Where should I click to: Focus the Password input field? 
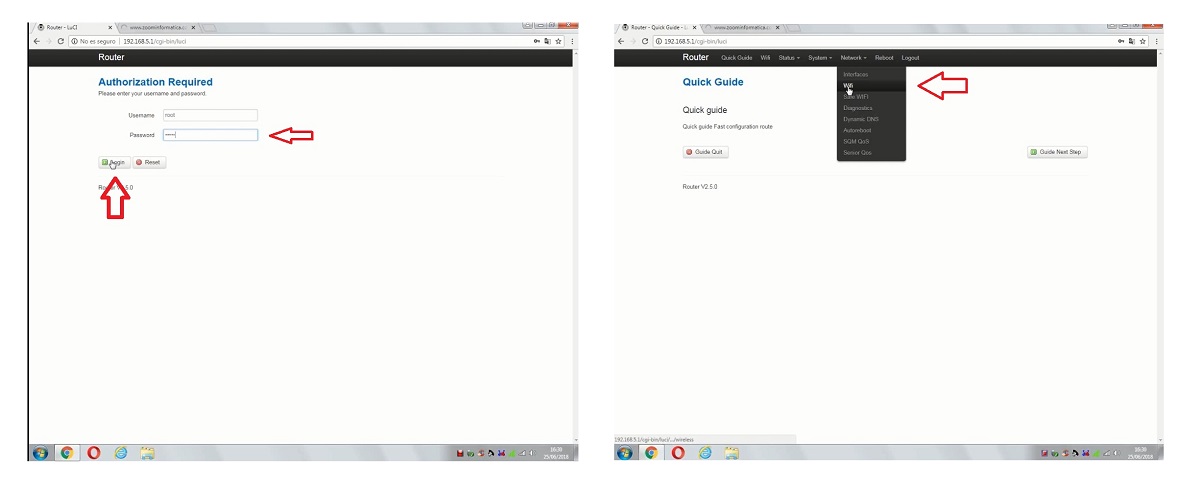coord(210,135)
